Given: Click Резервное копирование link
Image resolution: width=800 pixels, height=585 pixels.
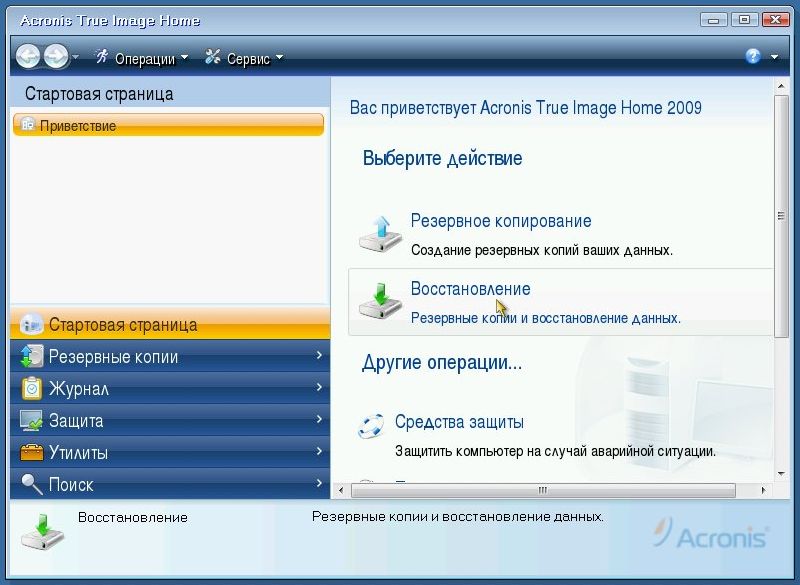Looking at the screenshot, I should click(x=501, y=221).
